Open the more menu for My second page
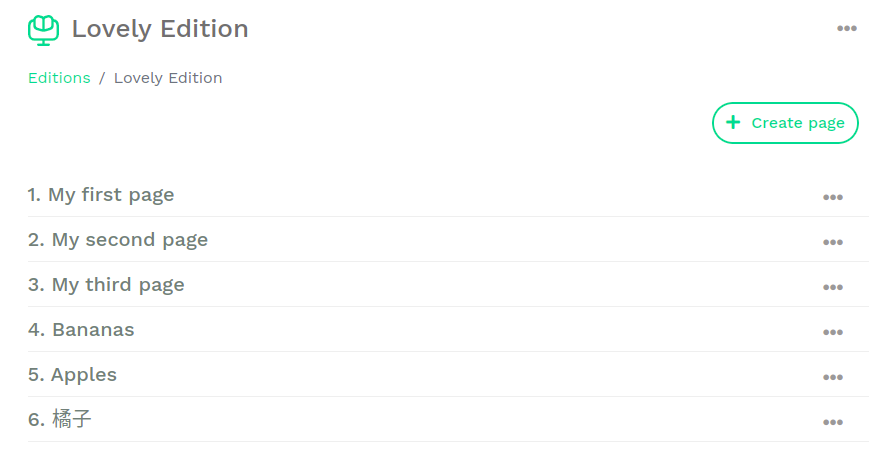The width and height of the screenshot is (892, 472). pos(833,242)
